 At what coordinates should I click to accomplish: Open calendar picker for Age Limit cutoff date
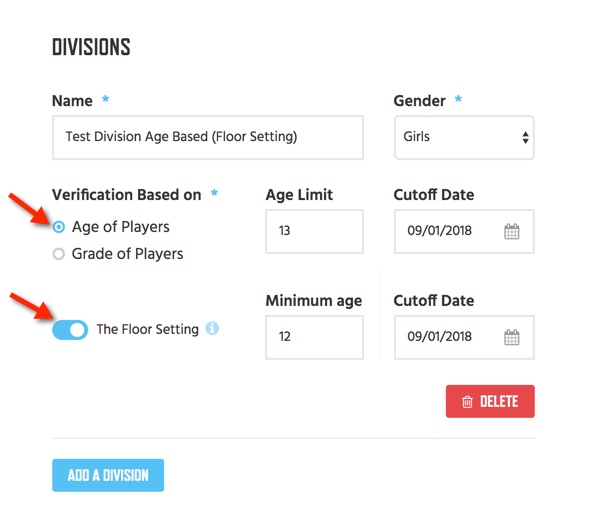tap(511, 231)
